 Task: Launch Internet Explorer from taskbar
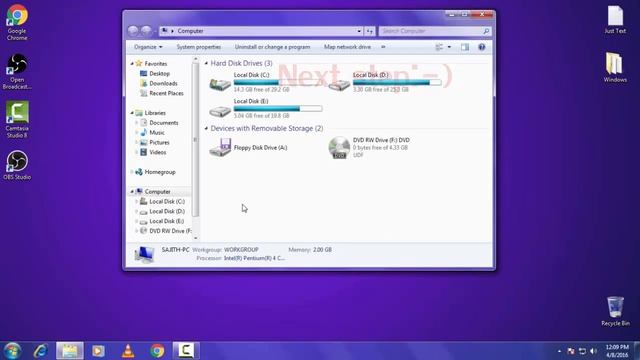[40, 351]
